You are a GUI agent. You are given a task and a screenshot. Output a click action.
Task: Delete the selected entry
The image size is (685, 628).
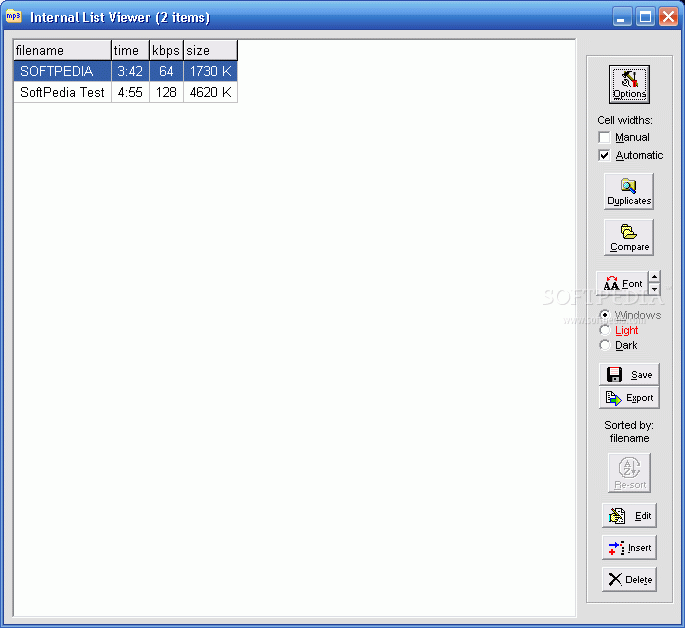click(x=629, y=579)
